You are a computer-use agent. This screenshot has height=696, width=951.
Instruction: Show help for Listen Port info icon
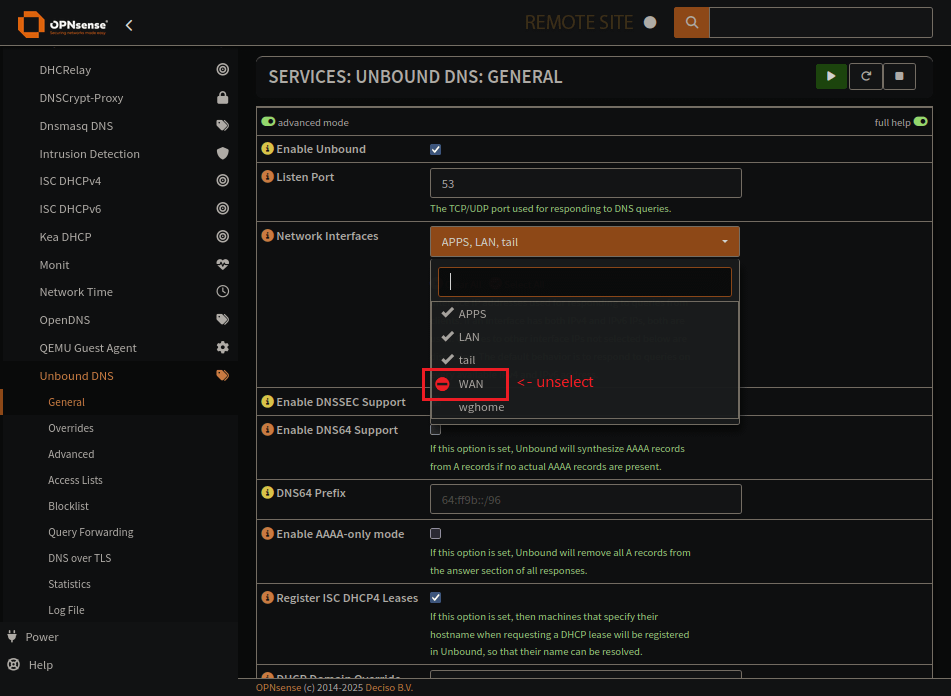click(267, 176)
